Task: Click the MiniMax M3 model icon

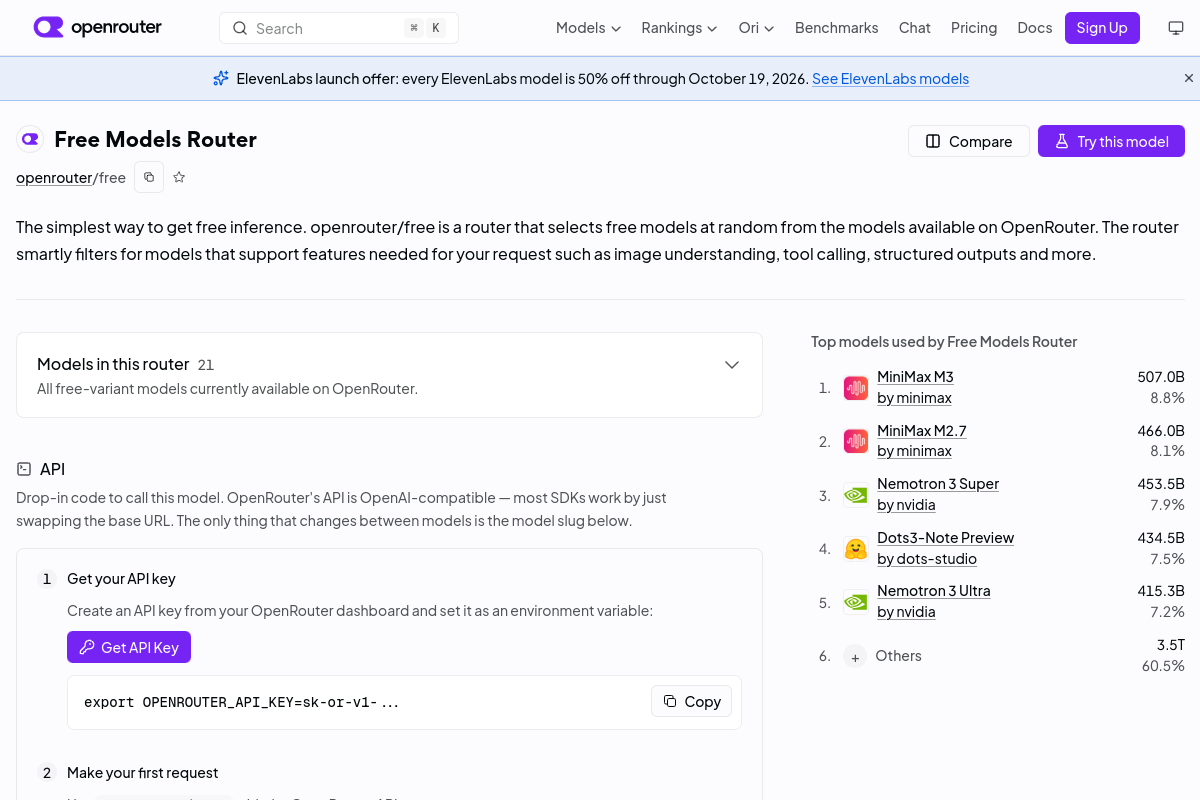Action: 856,388
